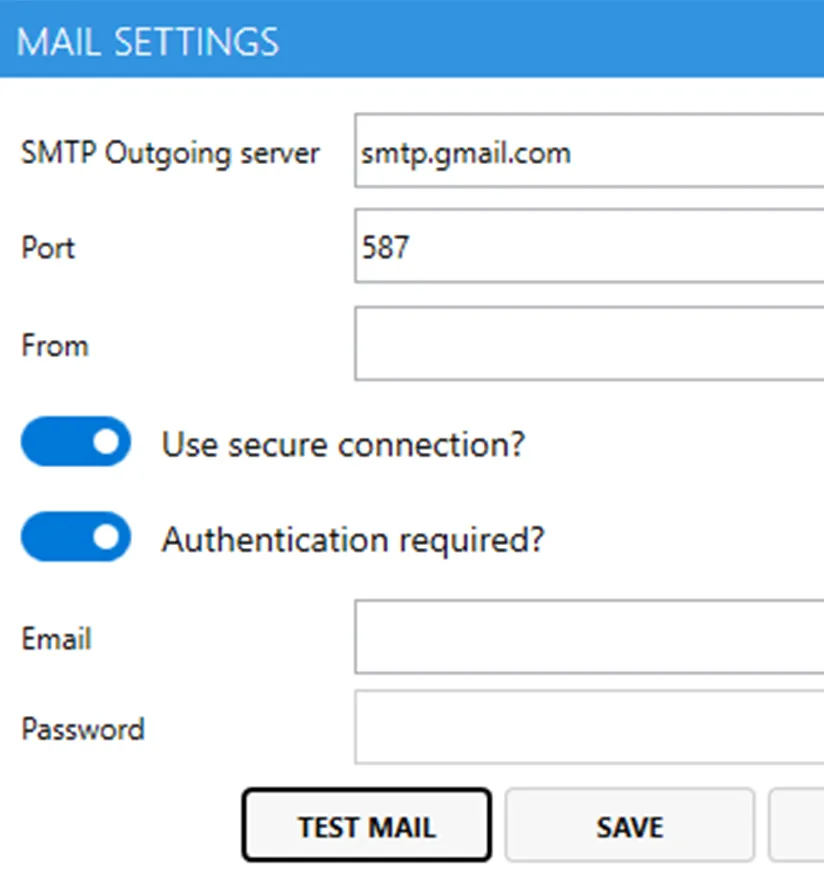This screenshot has height=896, width=824.
Task: Click the "SMTP Outgoing server" label
Action: [170, 153]
